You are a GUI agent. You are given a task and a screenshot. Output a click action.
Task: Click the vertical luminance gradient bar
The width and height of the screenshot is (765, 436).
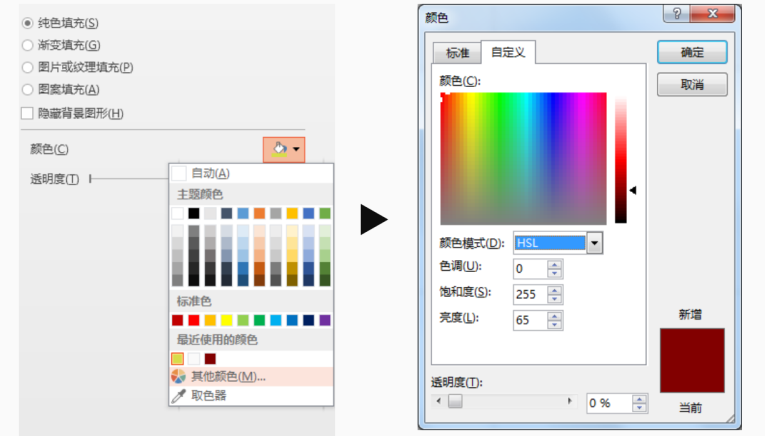tap(621, 160)
